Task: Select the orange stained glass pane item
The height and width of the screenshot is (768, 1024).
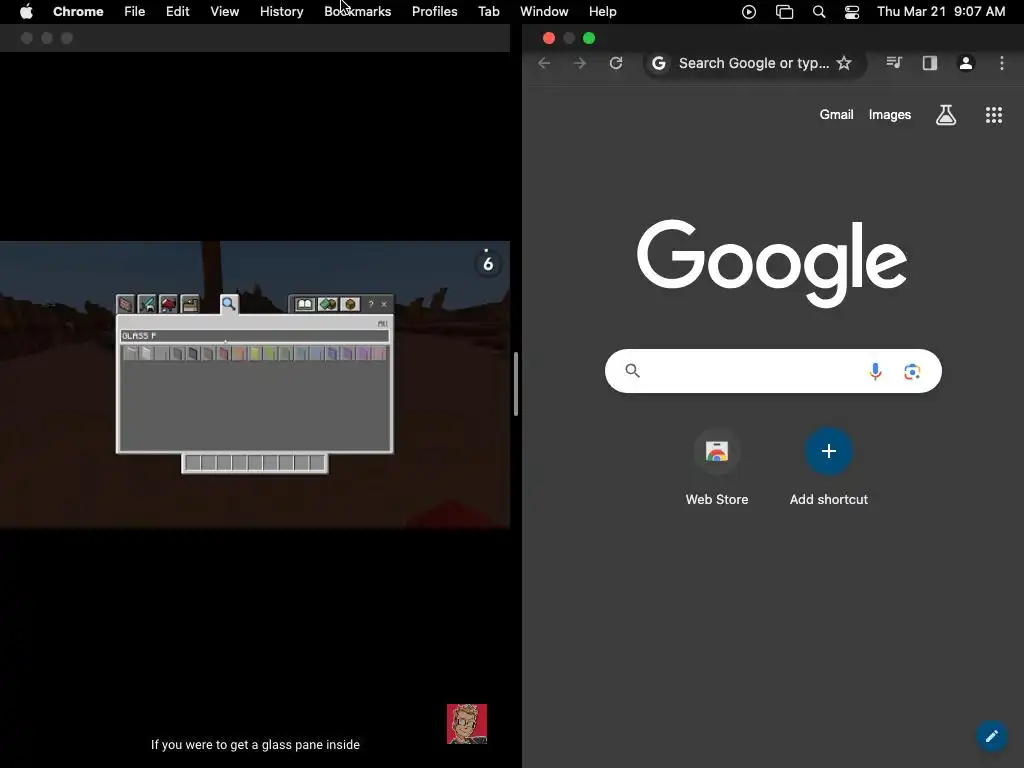Action: point(239,353)
